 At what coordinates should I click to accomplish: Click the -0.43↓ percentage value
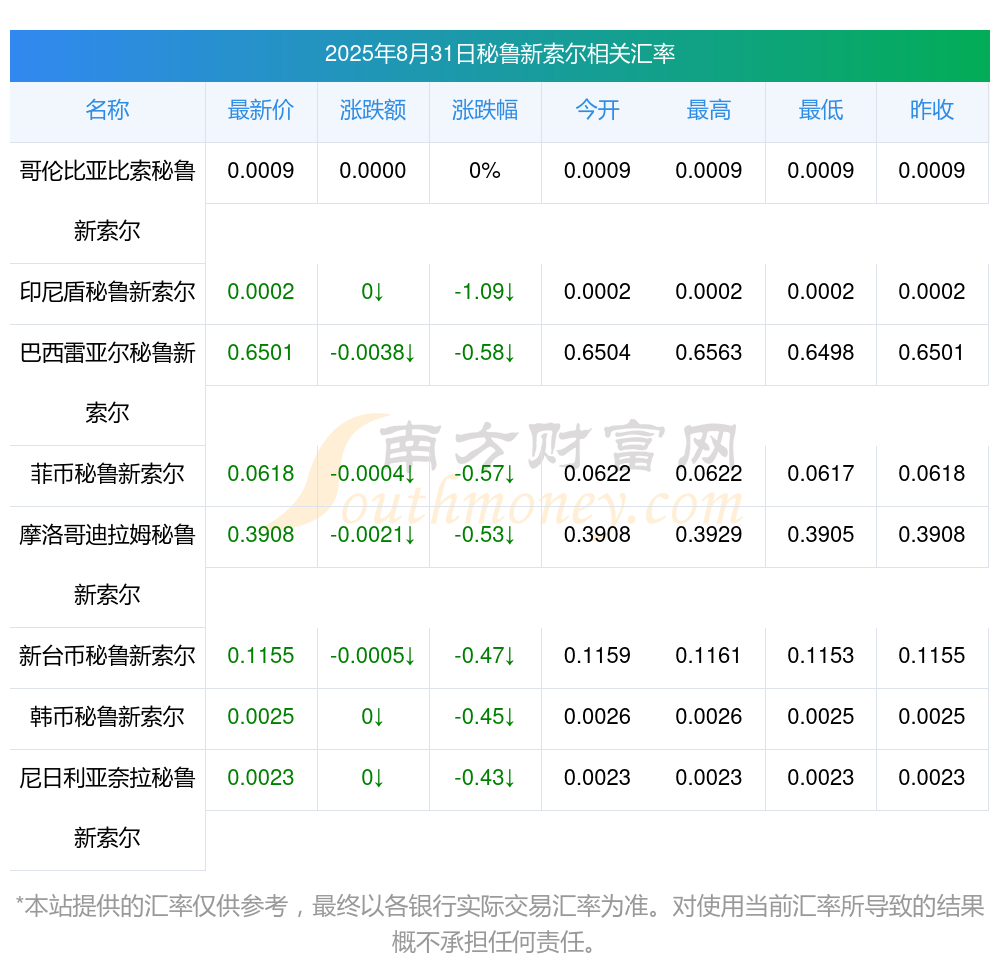coord(485,777)
